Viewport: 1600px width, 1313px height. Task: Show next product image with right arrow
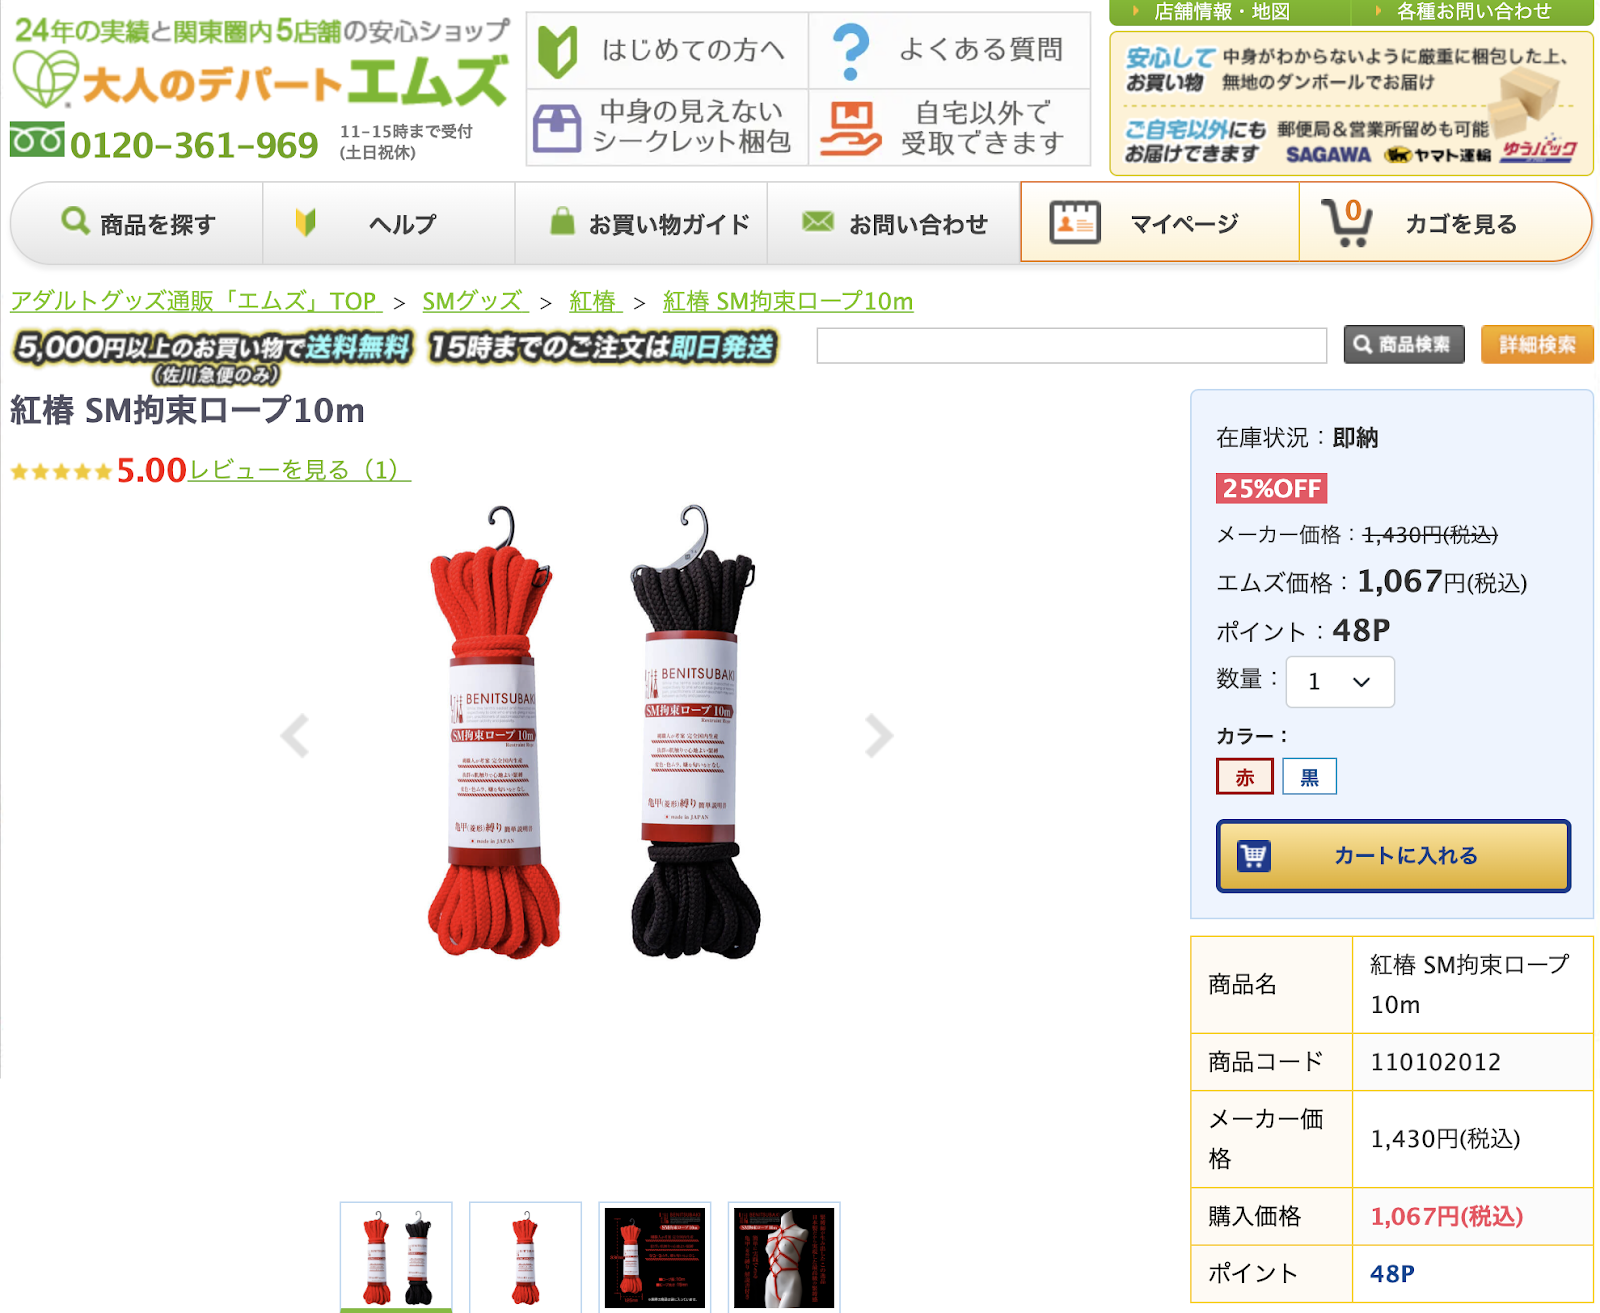[x=878, y=736]
